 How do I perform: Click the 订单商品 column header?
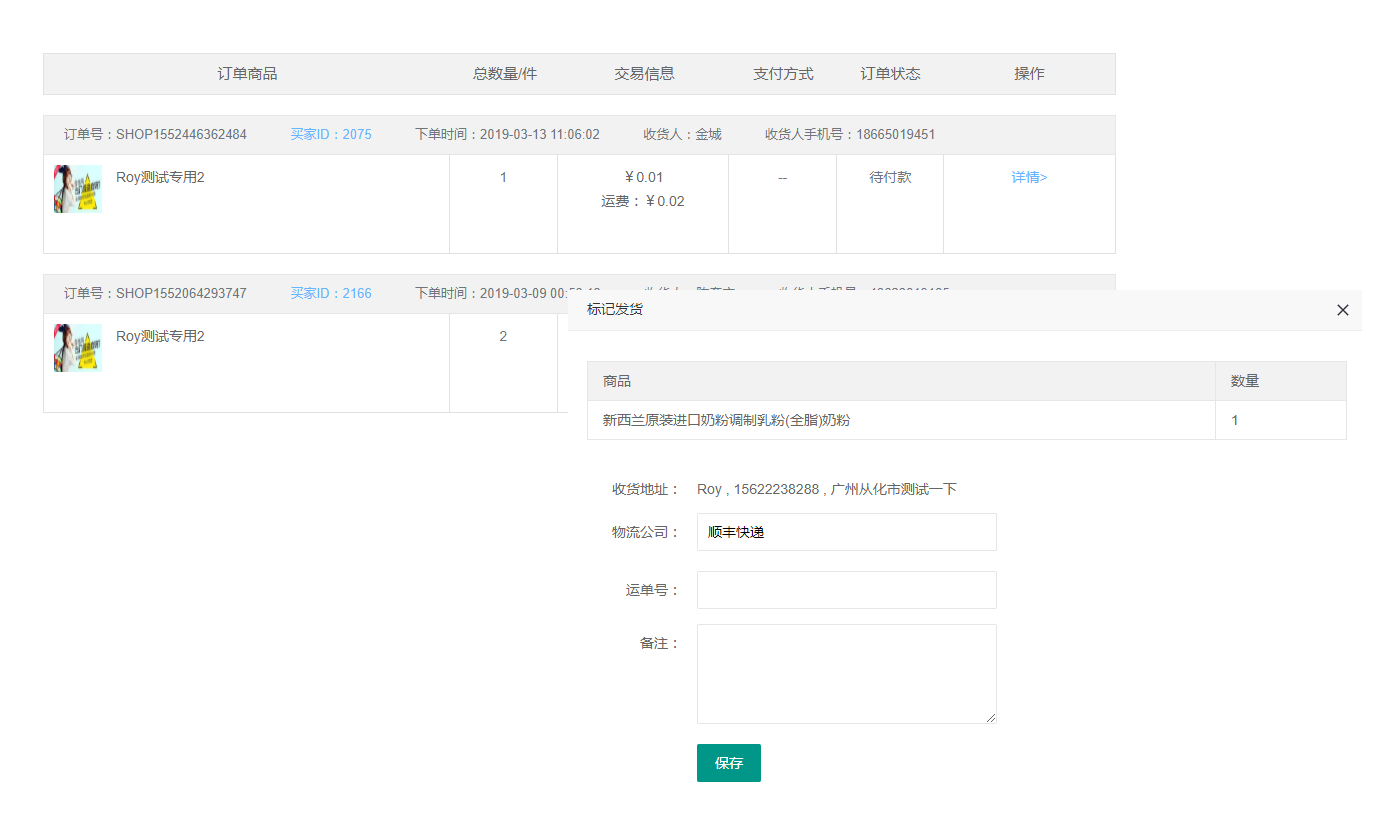tap(247, 74)
